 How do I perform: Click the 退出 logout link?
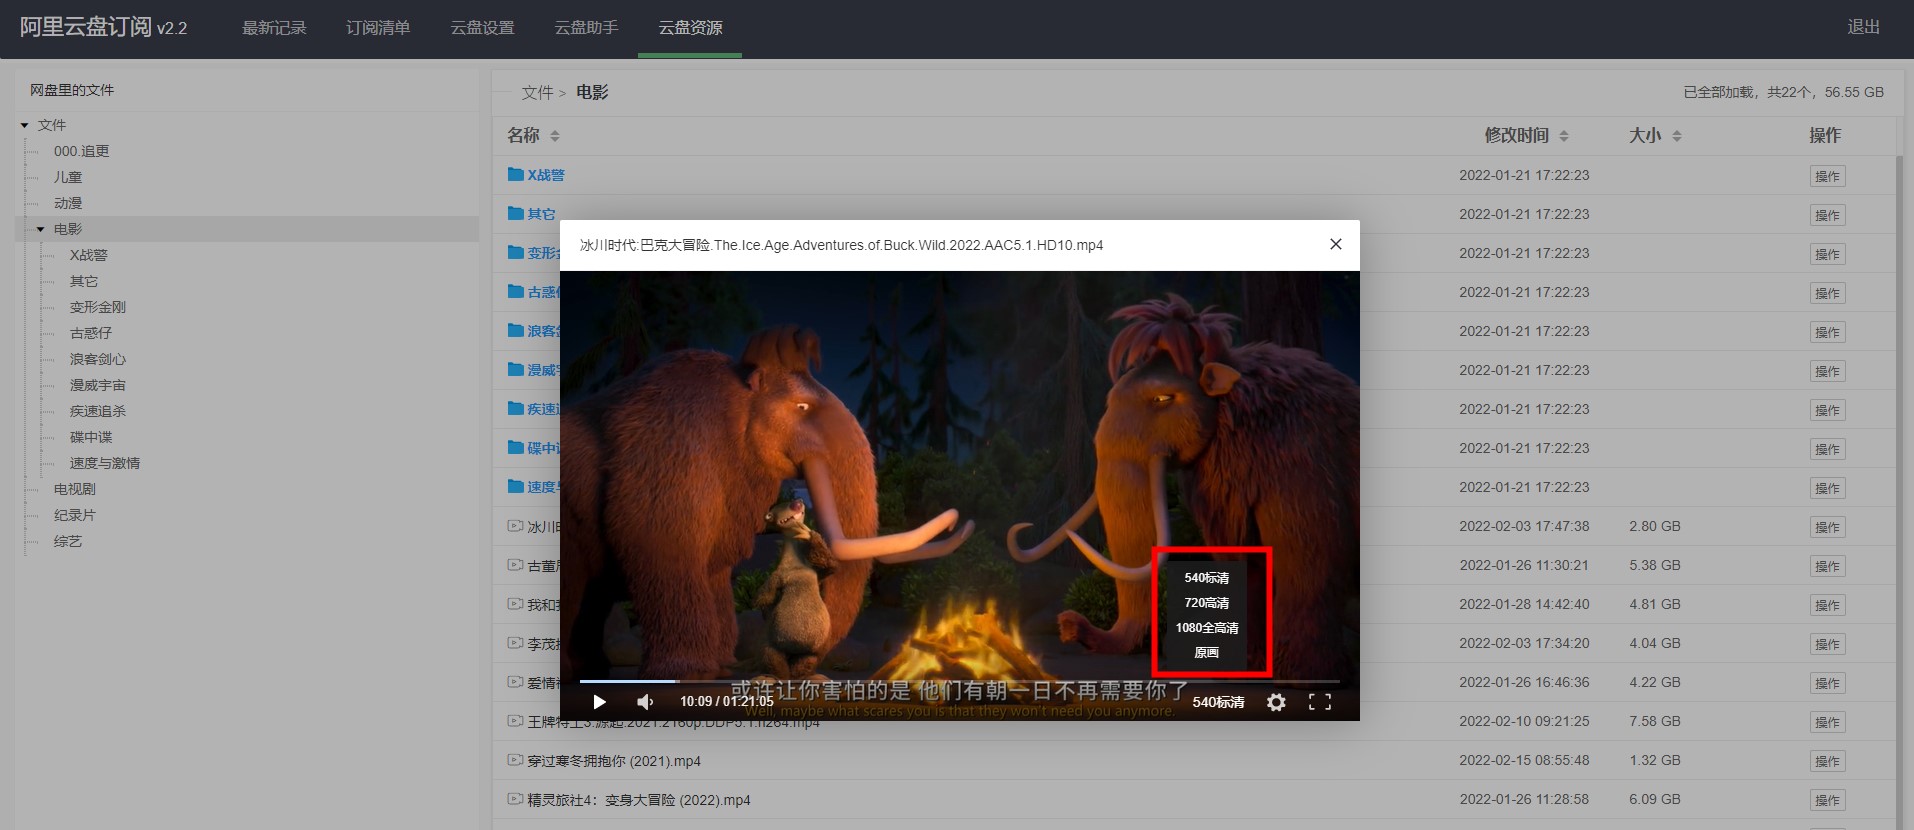pyautogui.click(x=1863, y=27)
